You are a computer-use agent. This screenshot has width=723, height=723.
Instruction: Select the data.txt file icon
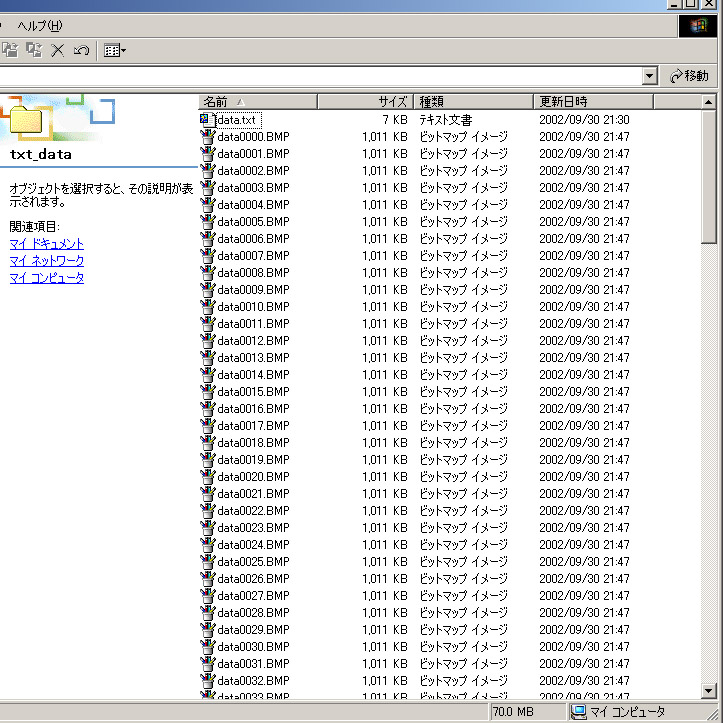pos(207,120)
